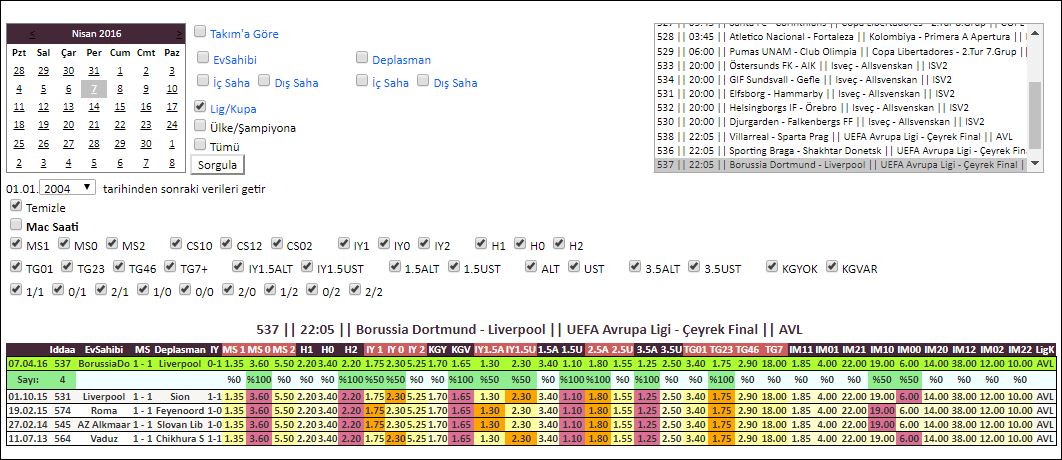Click the EvSahibi table column header
Viewport: 1062px width, 460px height.
coord(104,350)
